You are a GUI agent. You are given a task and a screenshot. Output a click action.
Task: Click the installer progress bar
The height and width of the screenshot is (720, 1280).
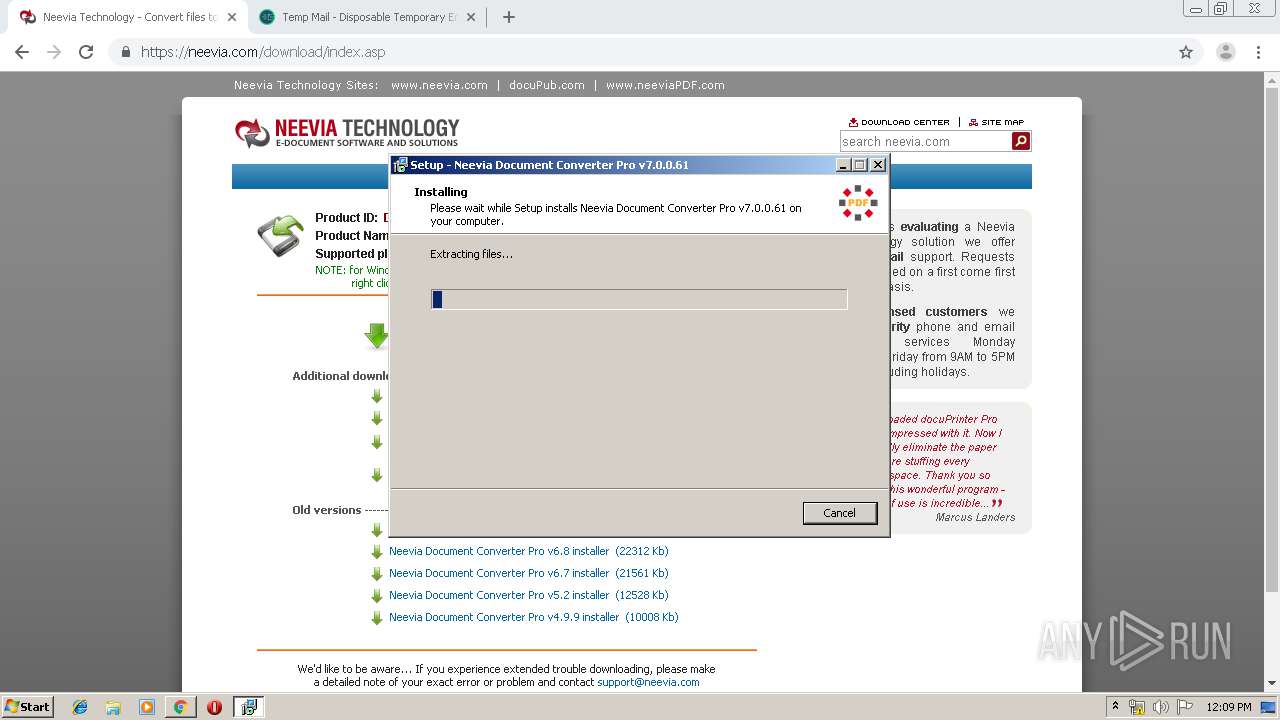pyautogui.click(x=639, y=299)
